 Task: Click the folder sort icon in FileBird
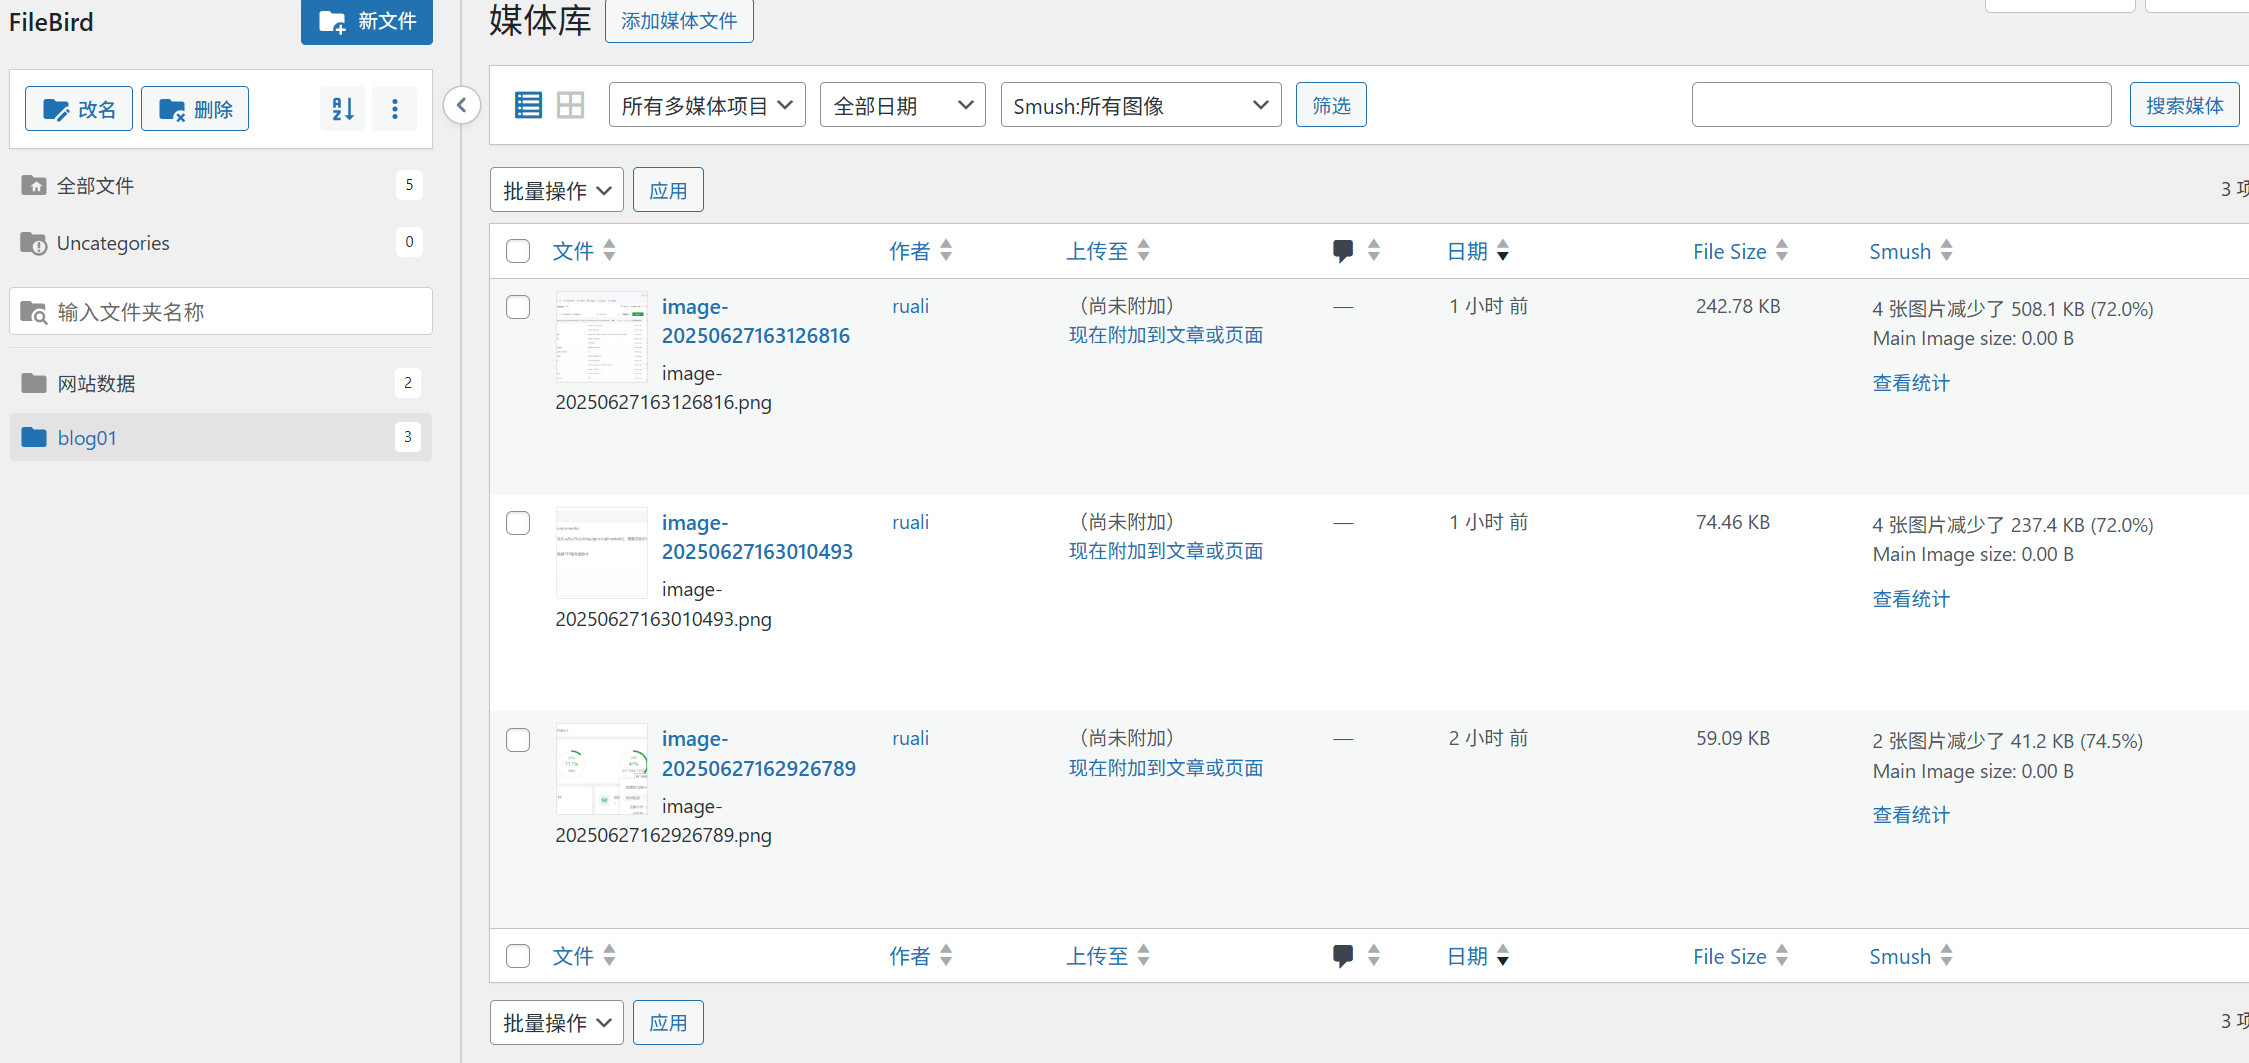tap(342, 109)
